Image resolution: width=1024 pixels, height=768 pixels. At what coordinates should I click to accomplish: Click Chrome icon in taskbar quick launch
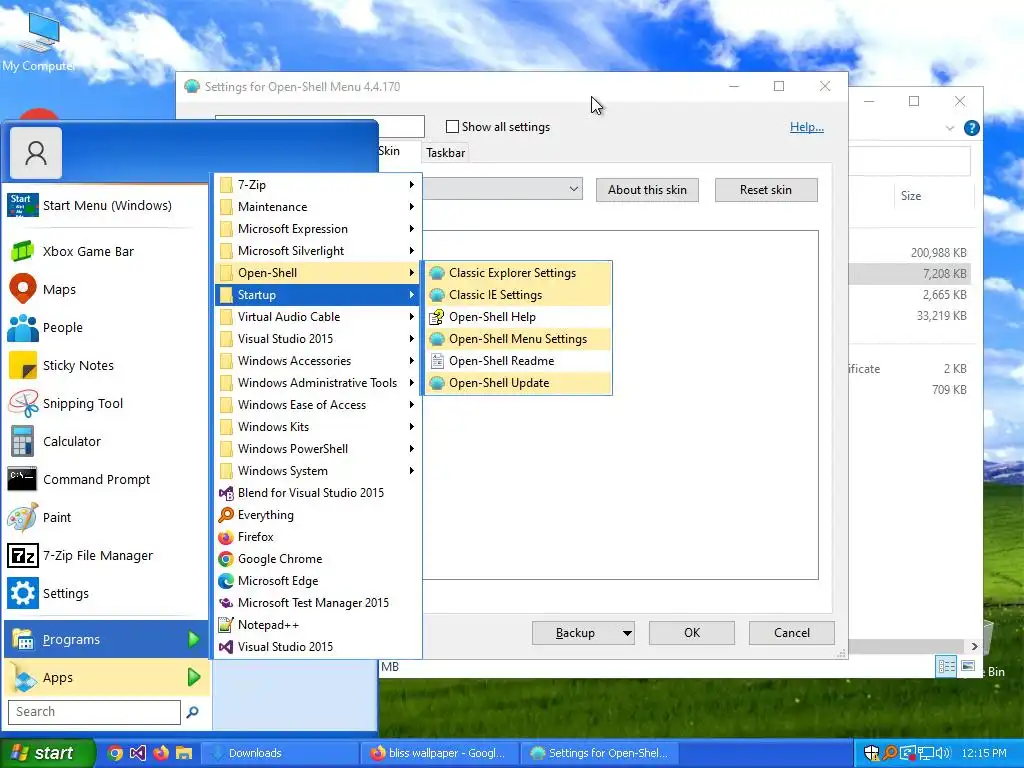point(115,753)
